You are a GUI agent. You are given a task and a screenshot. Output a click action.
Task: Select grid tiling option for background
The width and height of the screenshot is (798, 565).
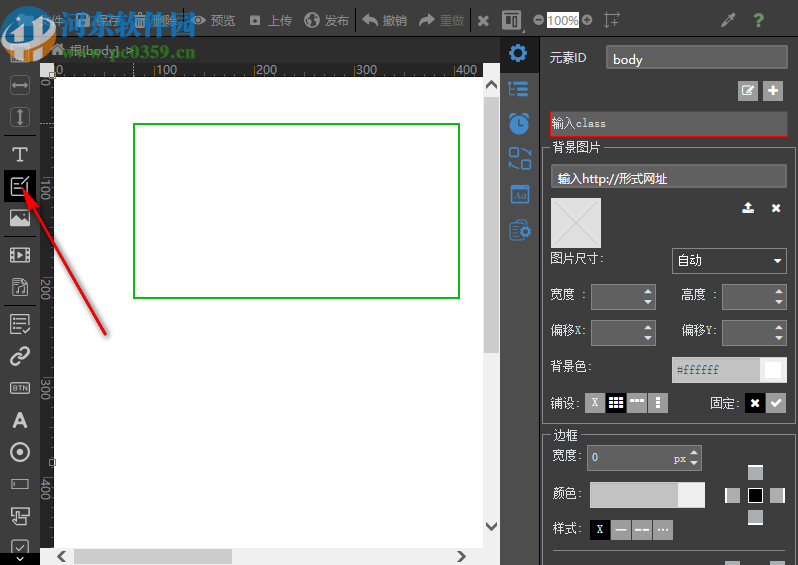616,403
